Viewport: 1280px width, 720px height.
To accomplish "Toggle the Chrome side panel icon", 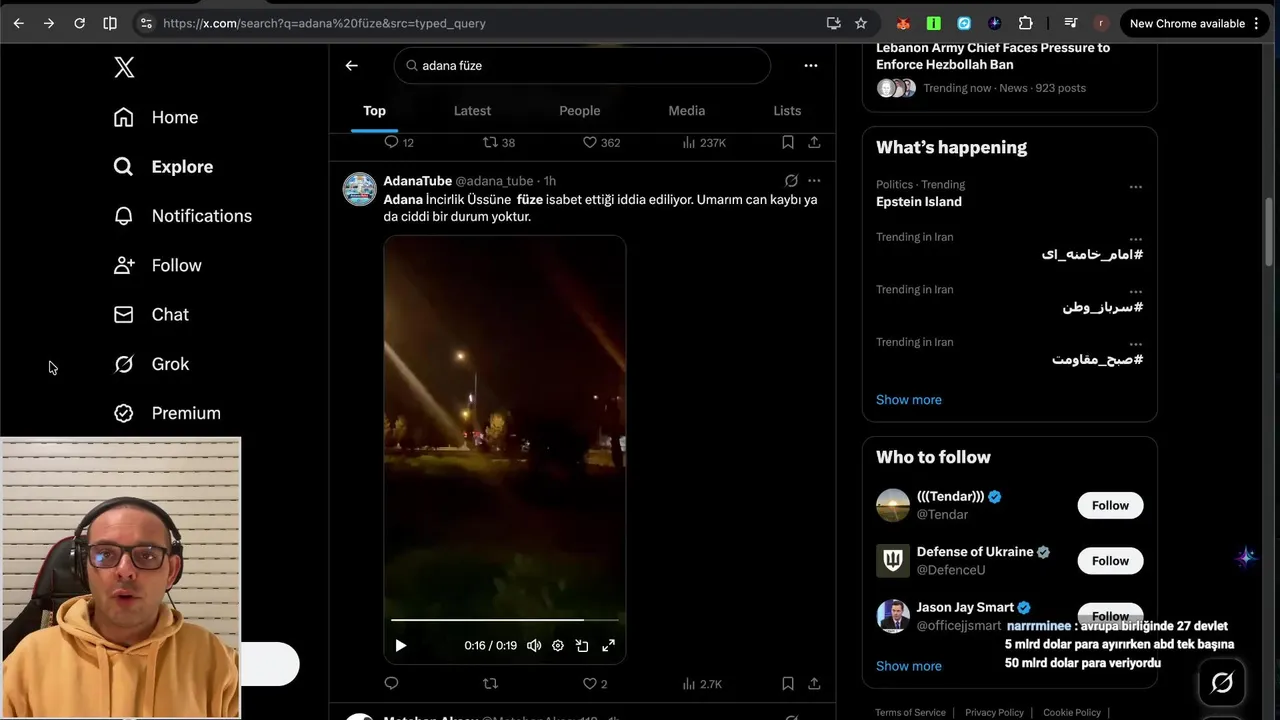I will (x=110, y=23).
